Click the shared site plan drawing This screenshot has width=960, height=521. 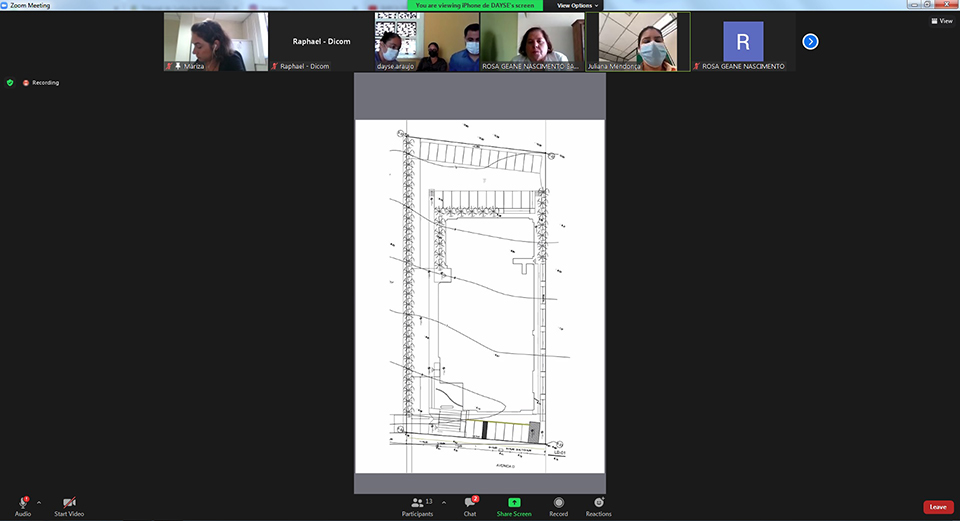pyautogui.click(x=479, y=296)
